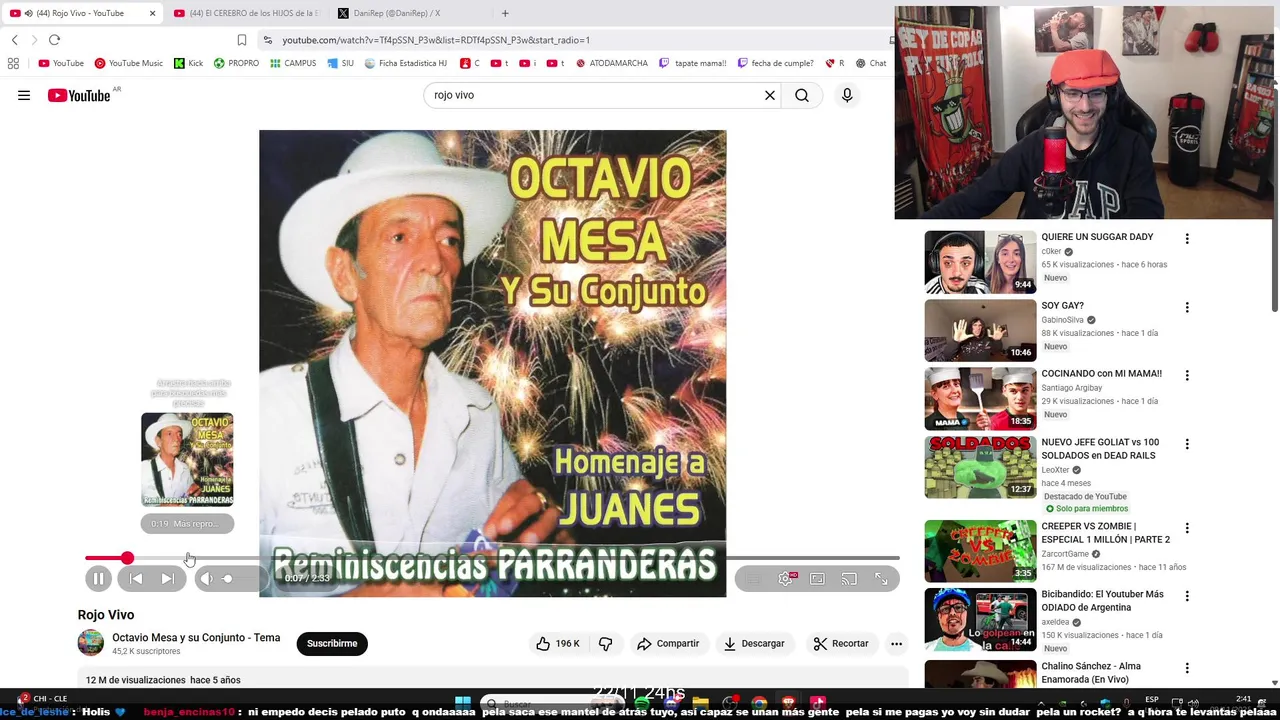Click the channel avatar of Octavio Mesa
The image size is (1280, 720).
(91, 643)
